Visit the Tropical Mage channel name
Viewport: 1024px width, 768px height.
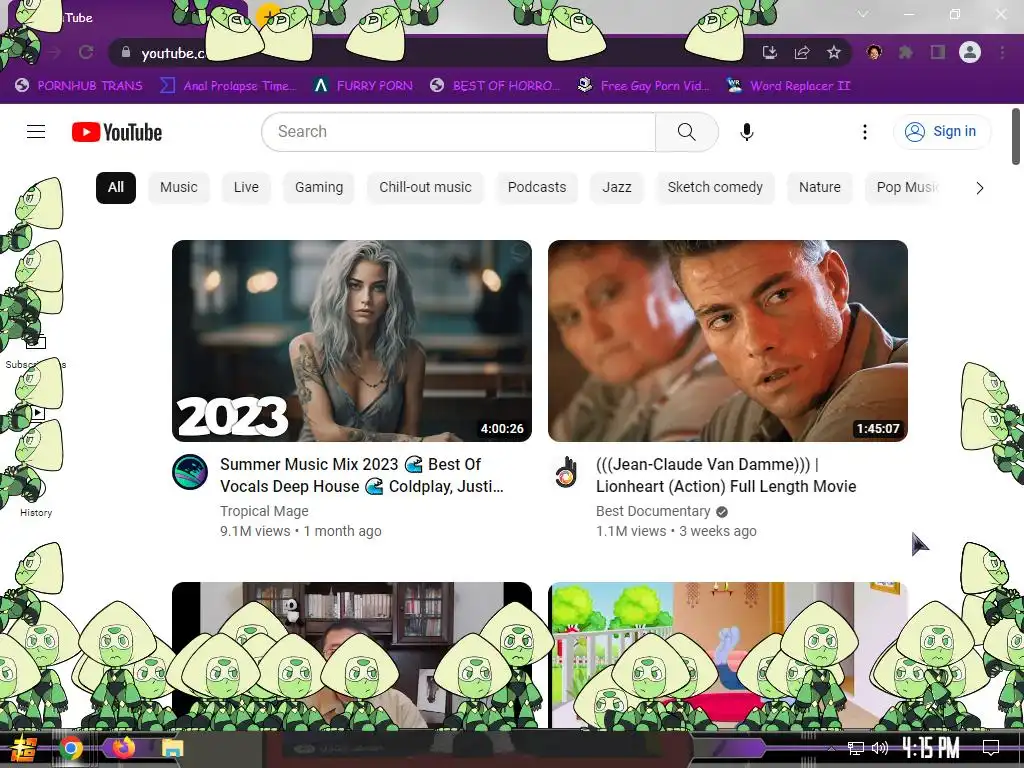click(264, 511)
